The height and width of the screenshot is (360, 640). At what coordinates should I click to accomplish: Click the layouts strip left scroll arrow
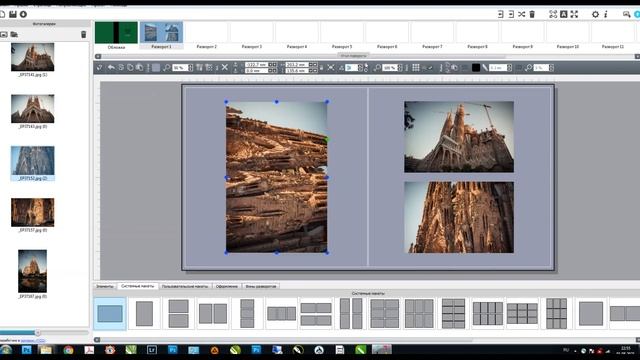[97, 340]
